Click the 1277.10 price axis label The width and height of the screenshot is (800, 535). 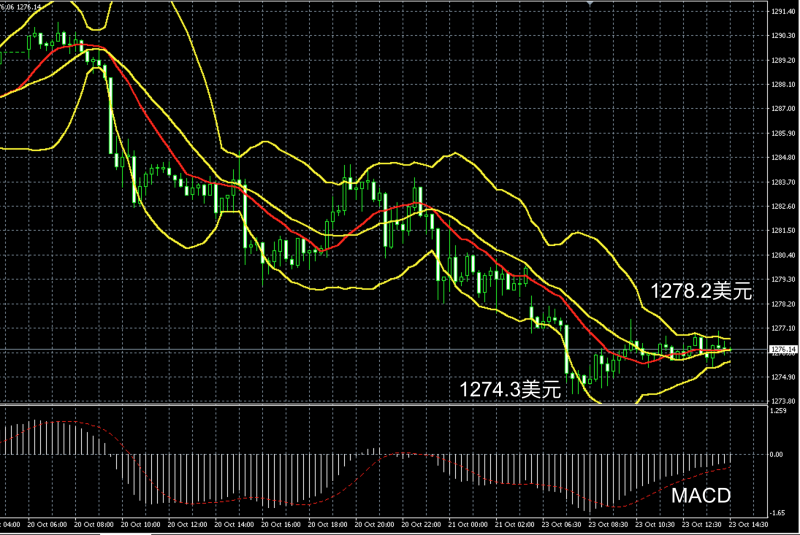[782, 328]
